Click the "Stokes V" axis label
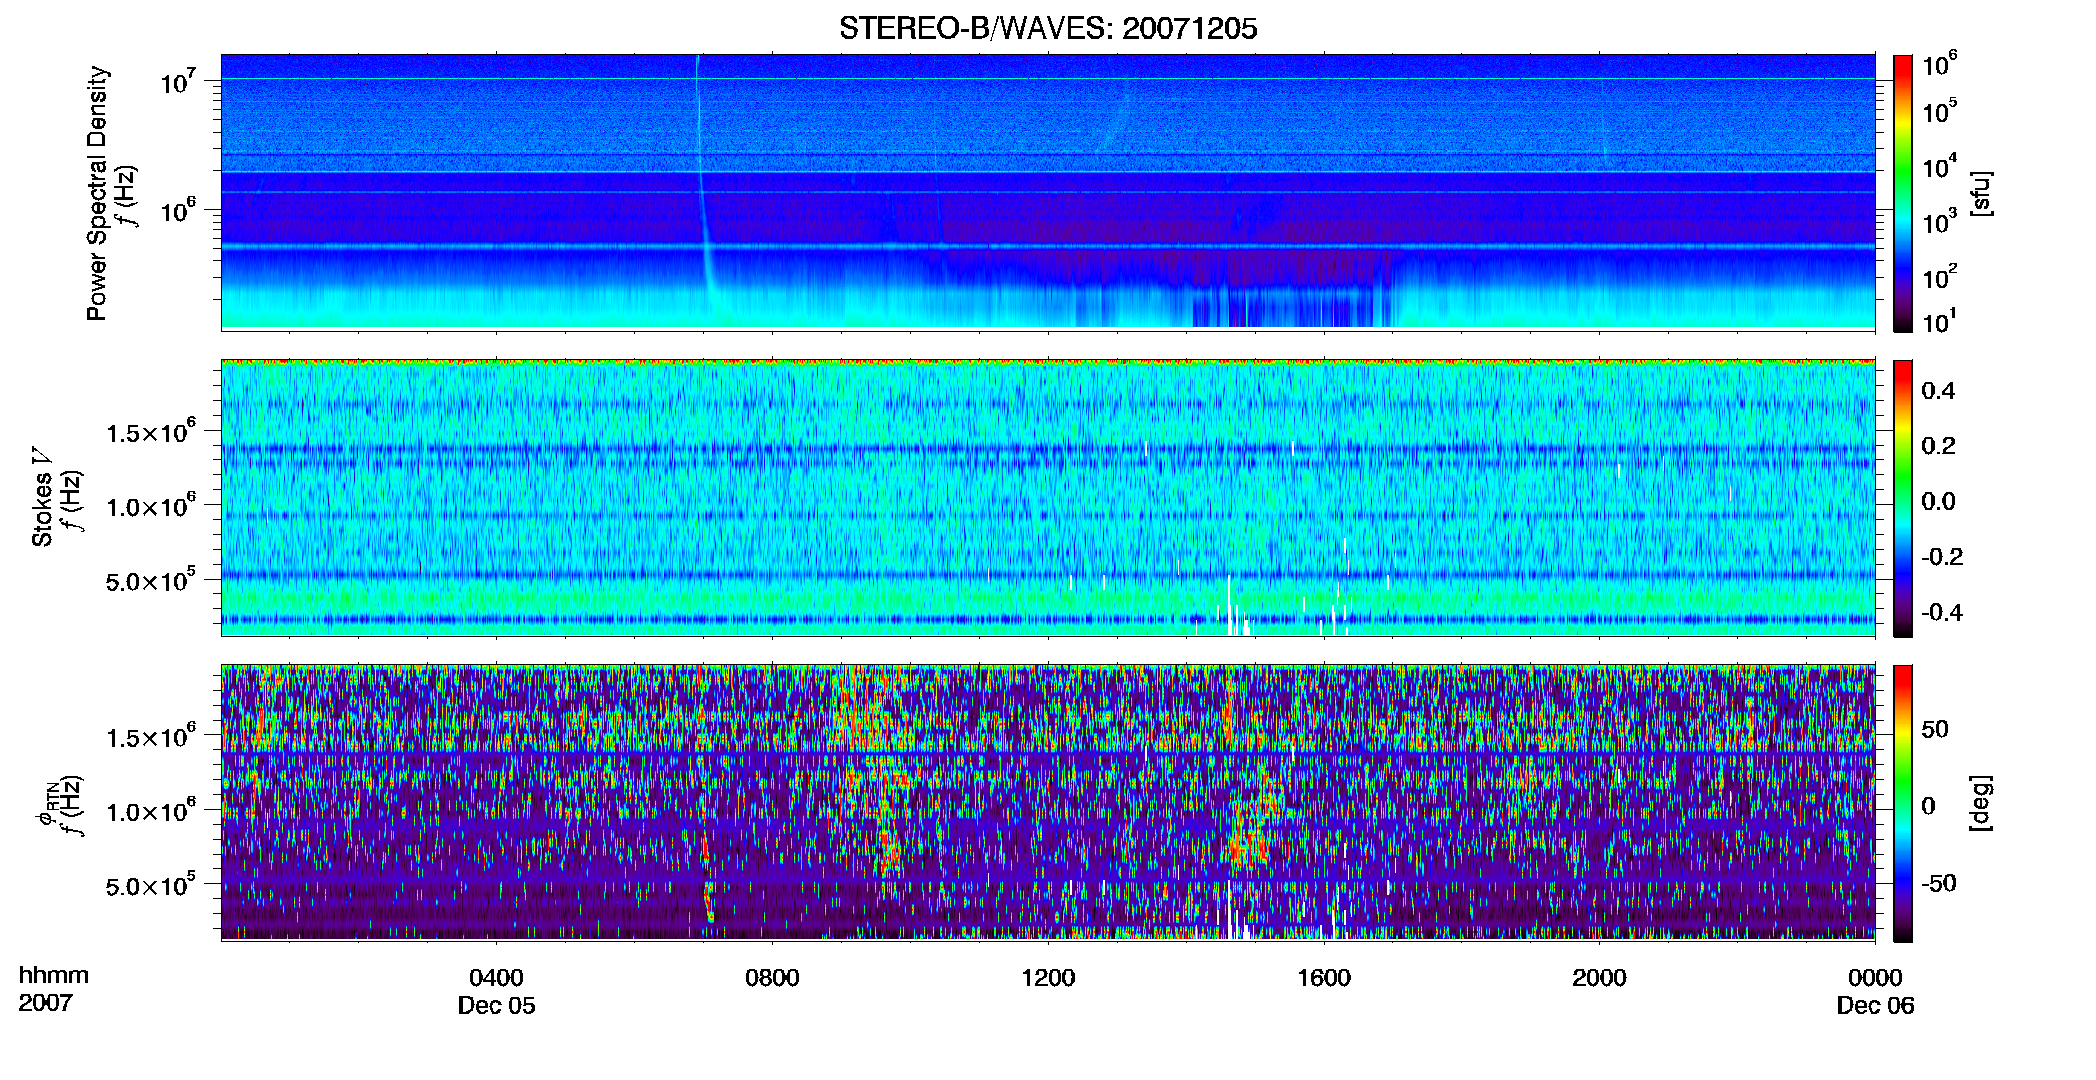The image size is (2096, 1080). 42,497
